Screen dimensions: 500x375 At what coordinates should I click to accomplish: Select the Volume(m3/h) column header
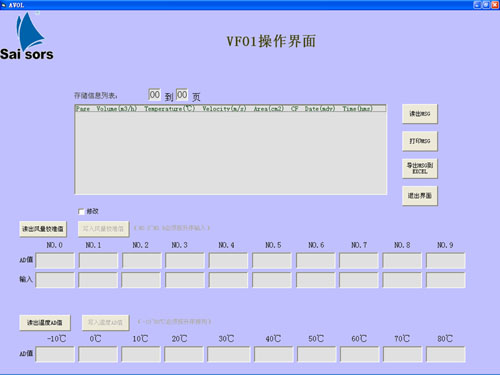click(117, 109)
